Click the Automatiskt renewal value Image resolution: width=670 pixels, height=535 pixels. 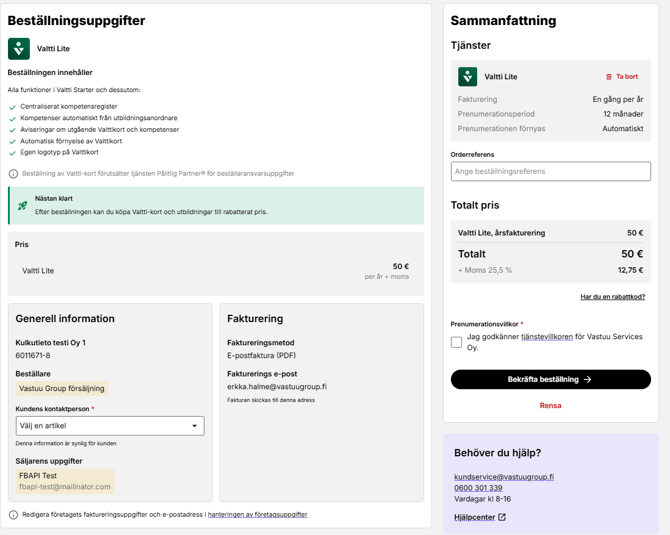[x=623, y=129]
